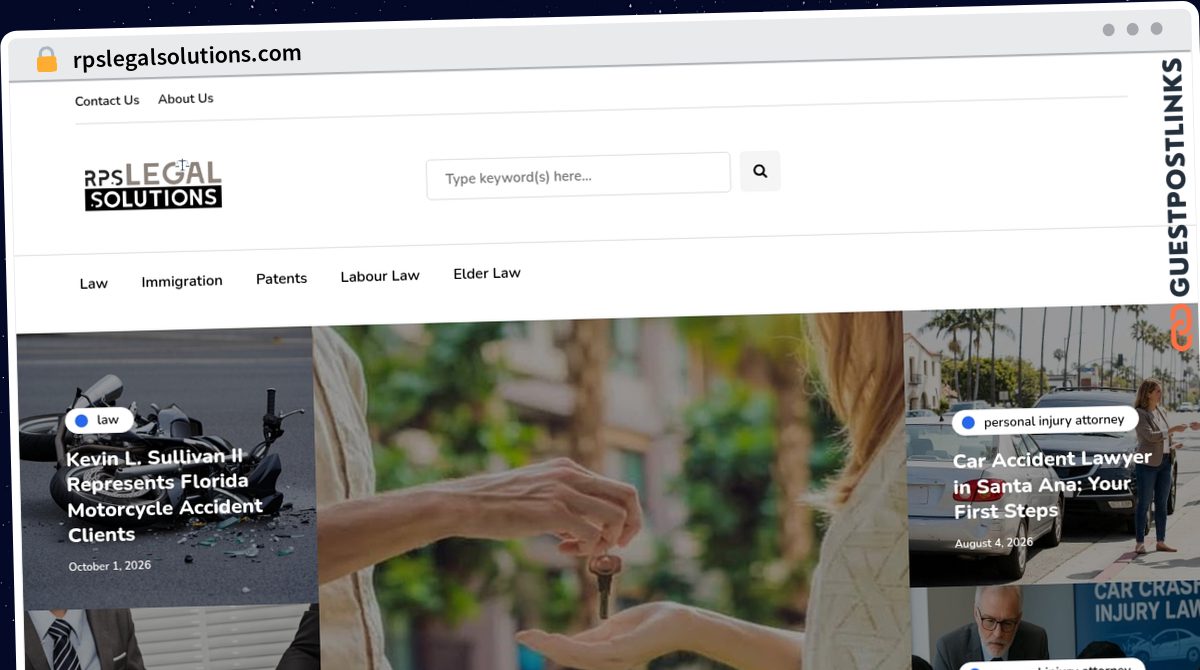Click the search magnifier button
Screen dimensions: 1200x670
coord(760,171)
